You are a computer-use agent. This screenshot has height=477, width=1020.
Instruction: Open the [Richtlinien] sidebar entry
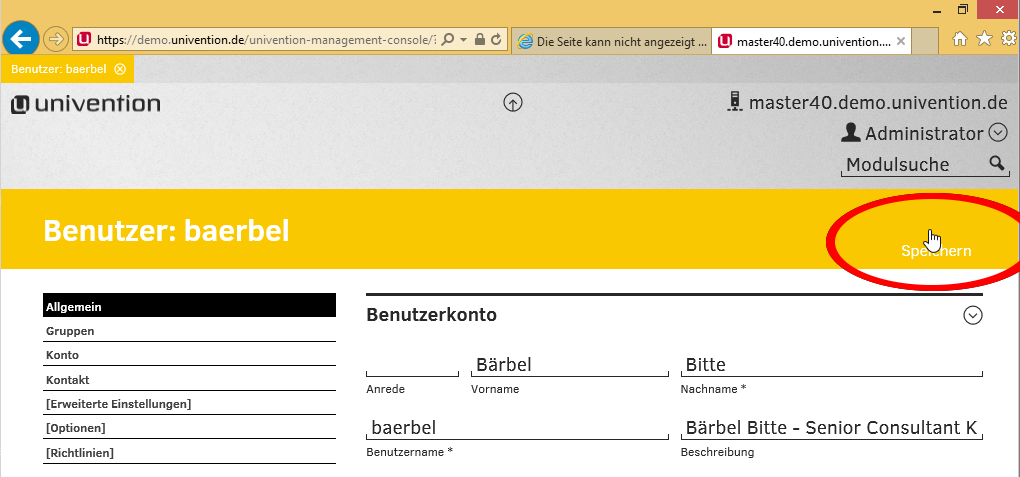tap(80, 453)
